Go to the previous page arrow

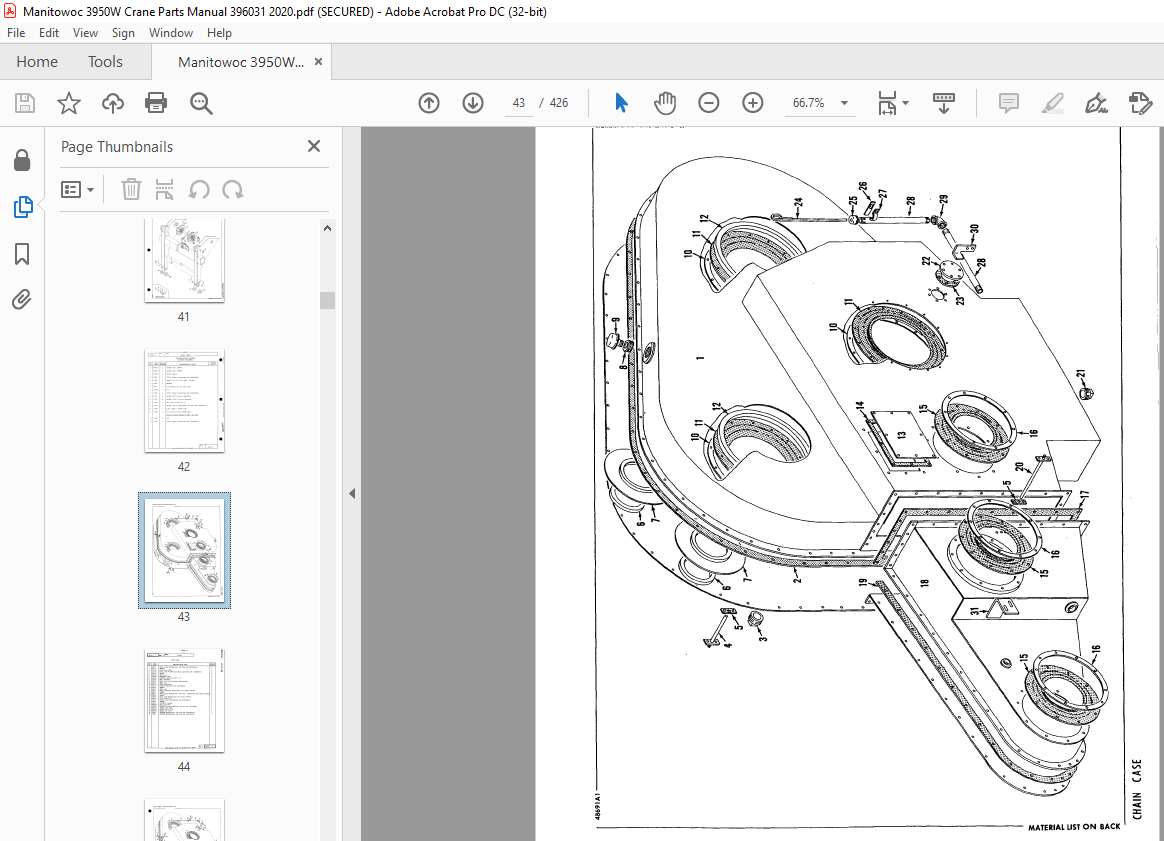pyautogui.click(x=429, y=102)
